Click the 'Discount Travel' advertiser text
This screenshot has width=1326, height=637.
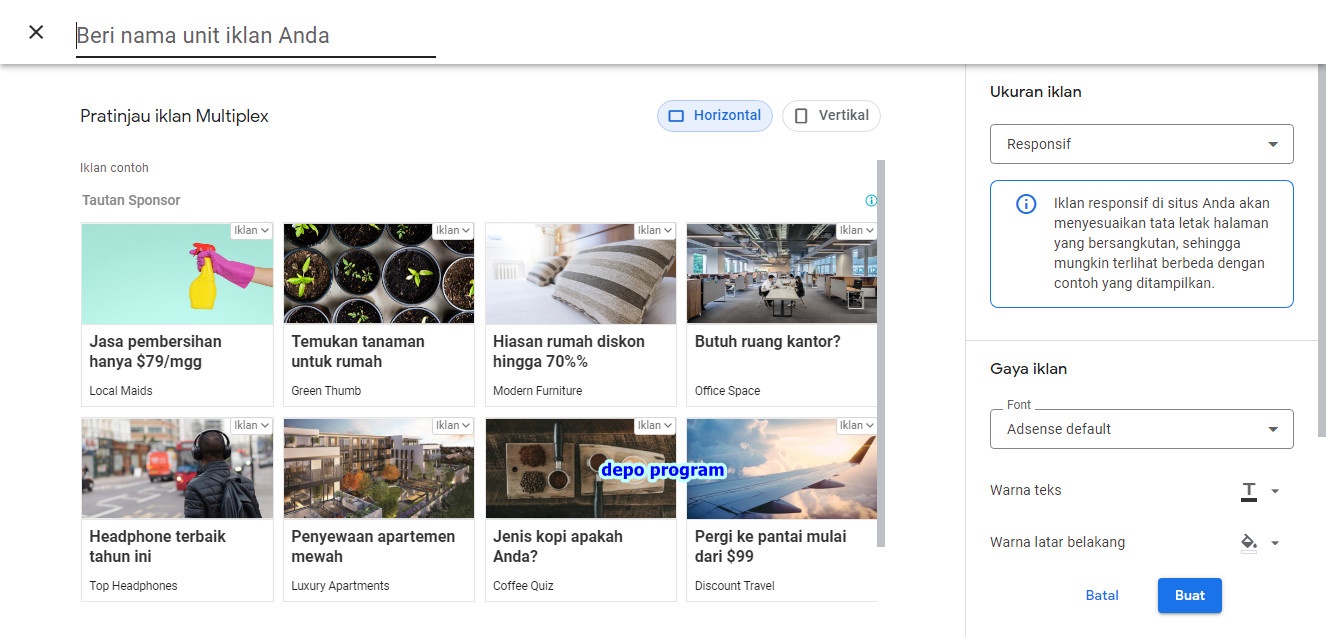735,586
